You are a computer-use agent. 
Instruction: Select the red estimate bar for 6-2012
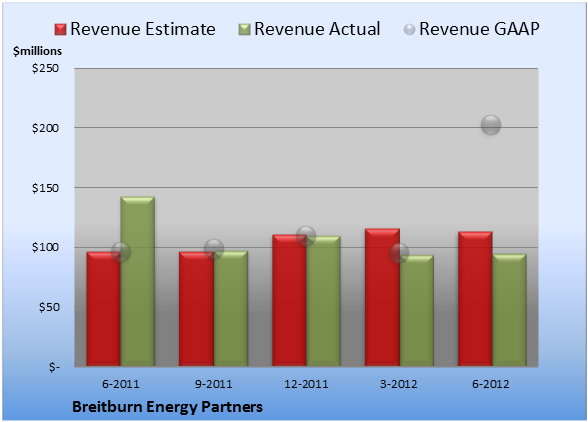pos(475,299)
